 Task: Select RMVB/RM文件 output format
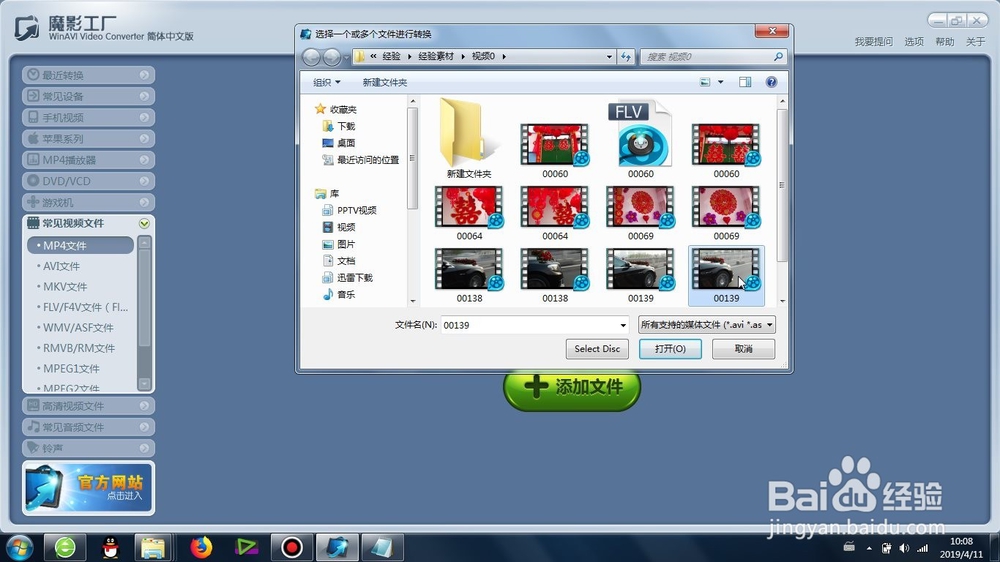coord(78,348)
